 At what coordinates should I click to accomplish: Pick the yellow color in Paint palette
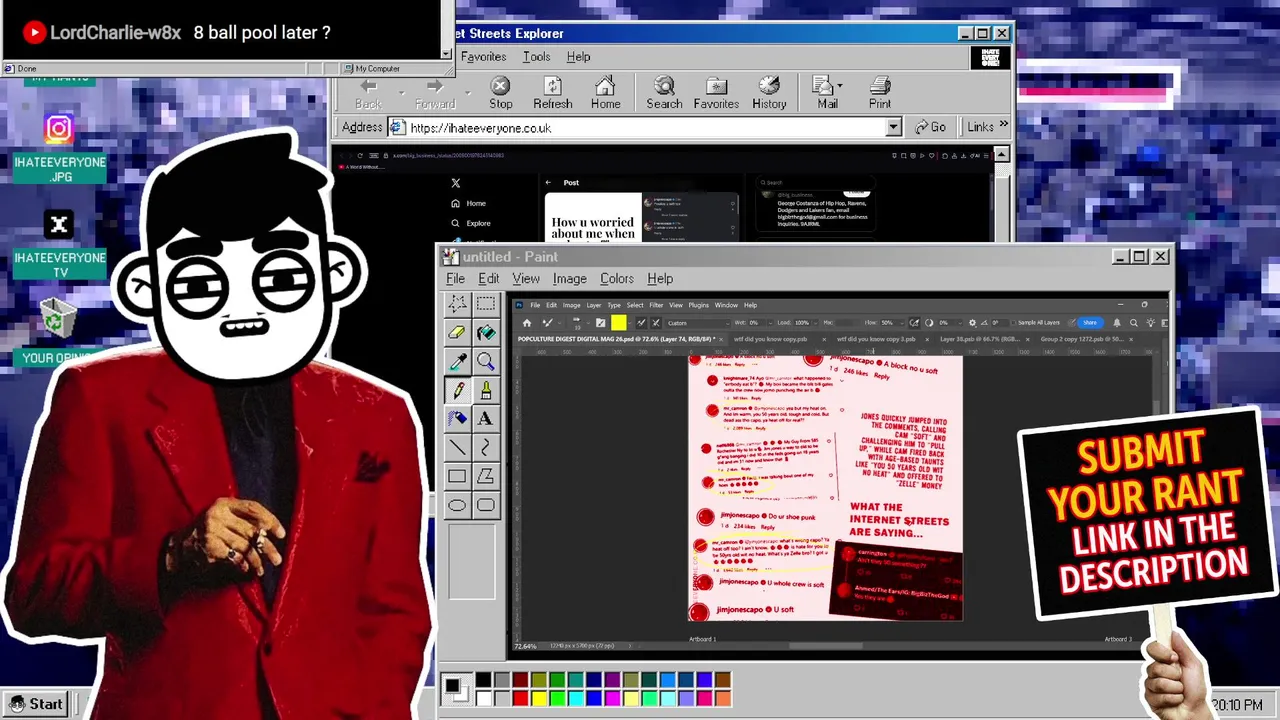click(539, 698)
